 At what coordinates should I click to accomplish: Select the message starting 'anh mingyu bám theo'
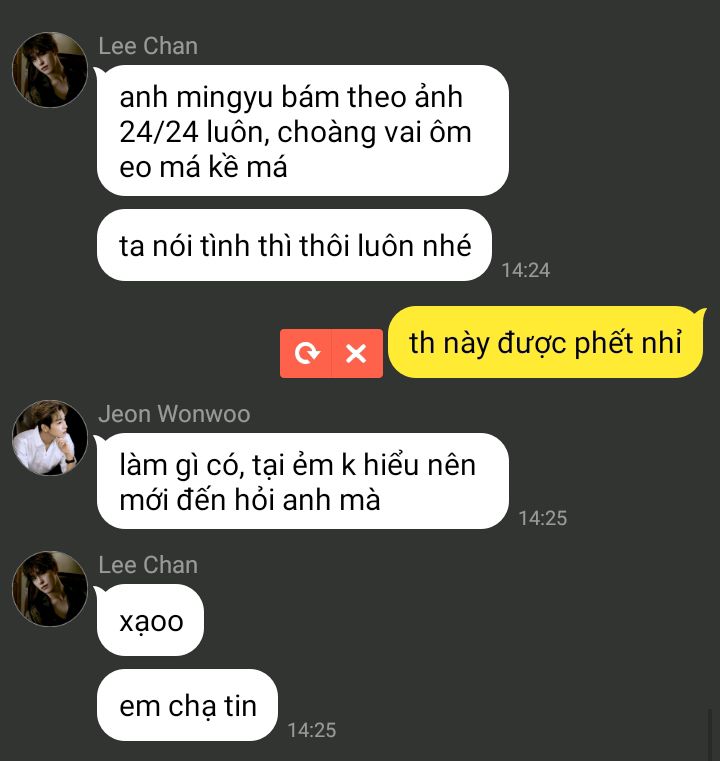(x=303, y=131)
